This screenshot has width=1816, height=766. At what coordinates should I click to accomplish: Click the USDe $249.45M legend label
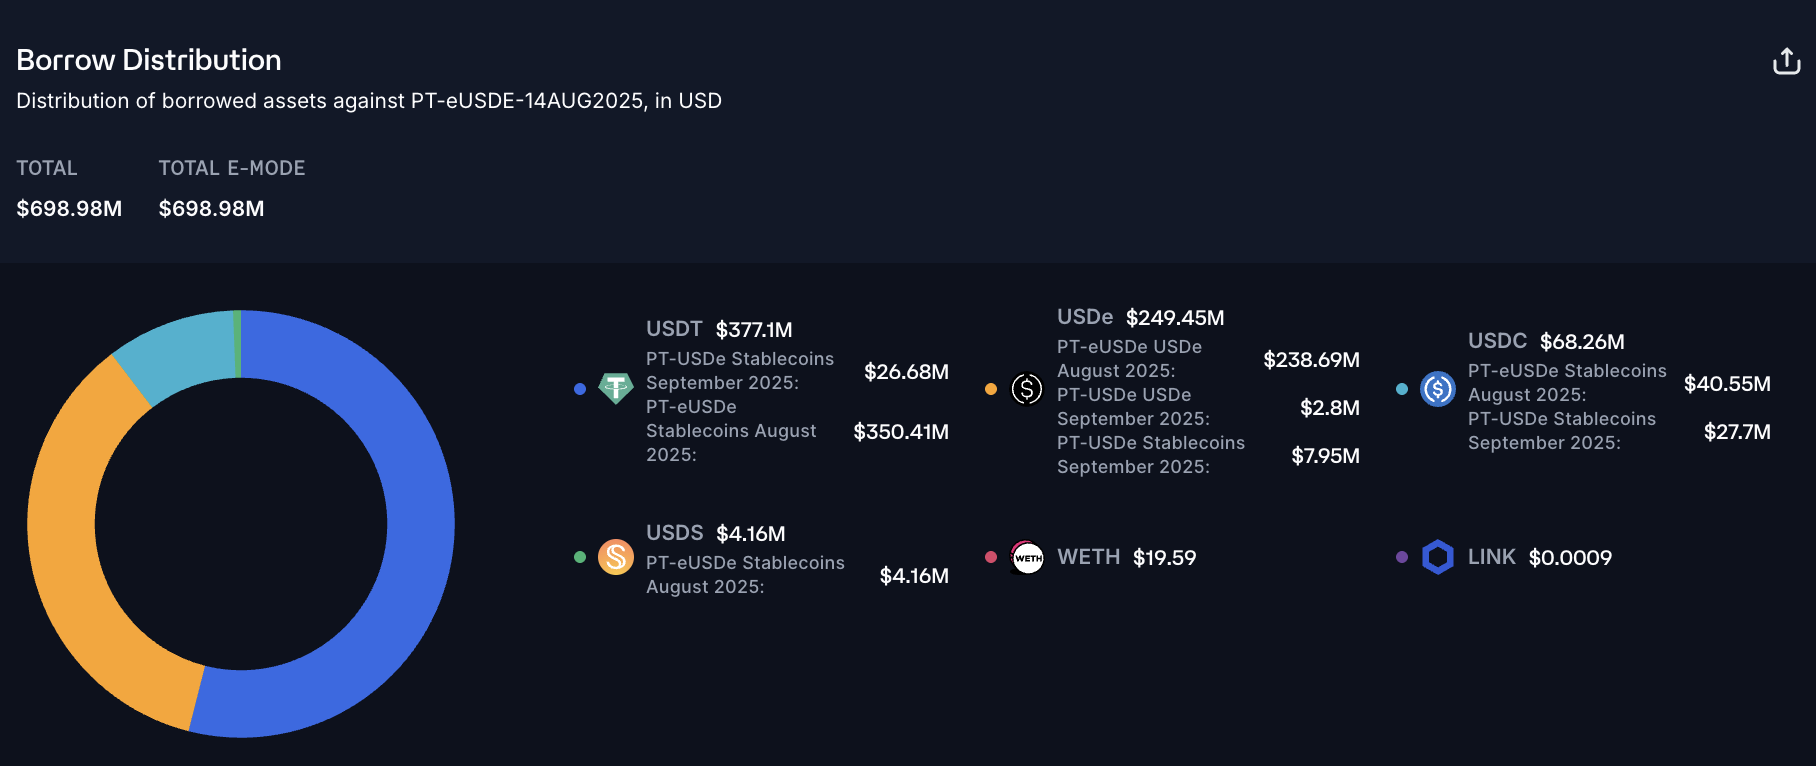(x=1140, y=317)
